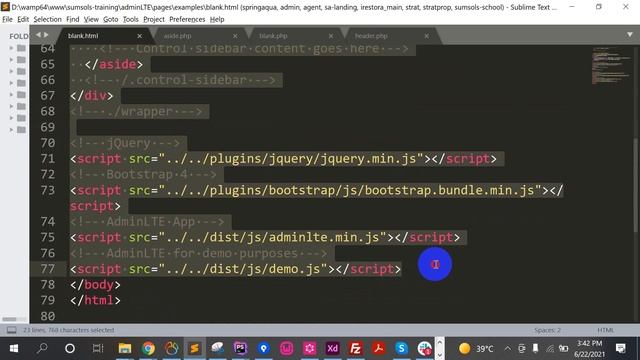
Task: Open FileZilla from taskbar
Action: [x=356, y=348]
